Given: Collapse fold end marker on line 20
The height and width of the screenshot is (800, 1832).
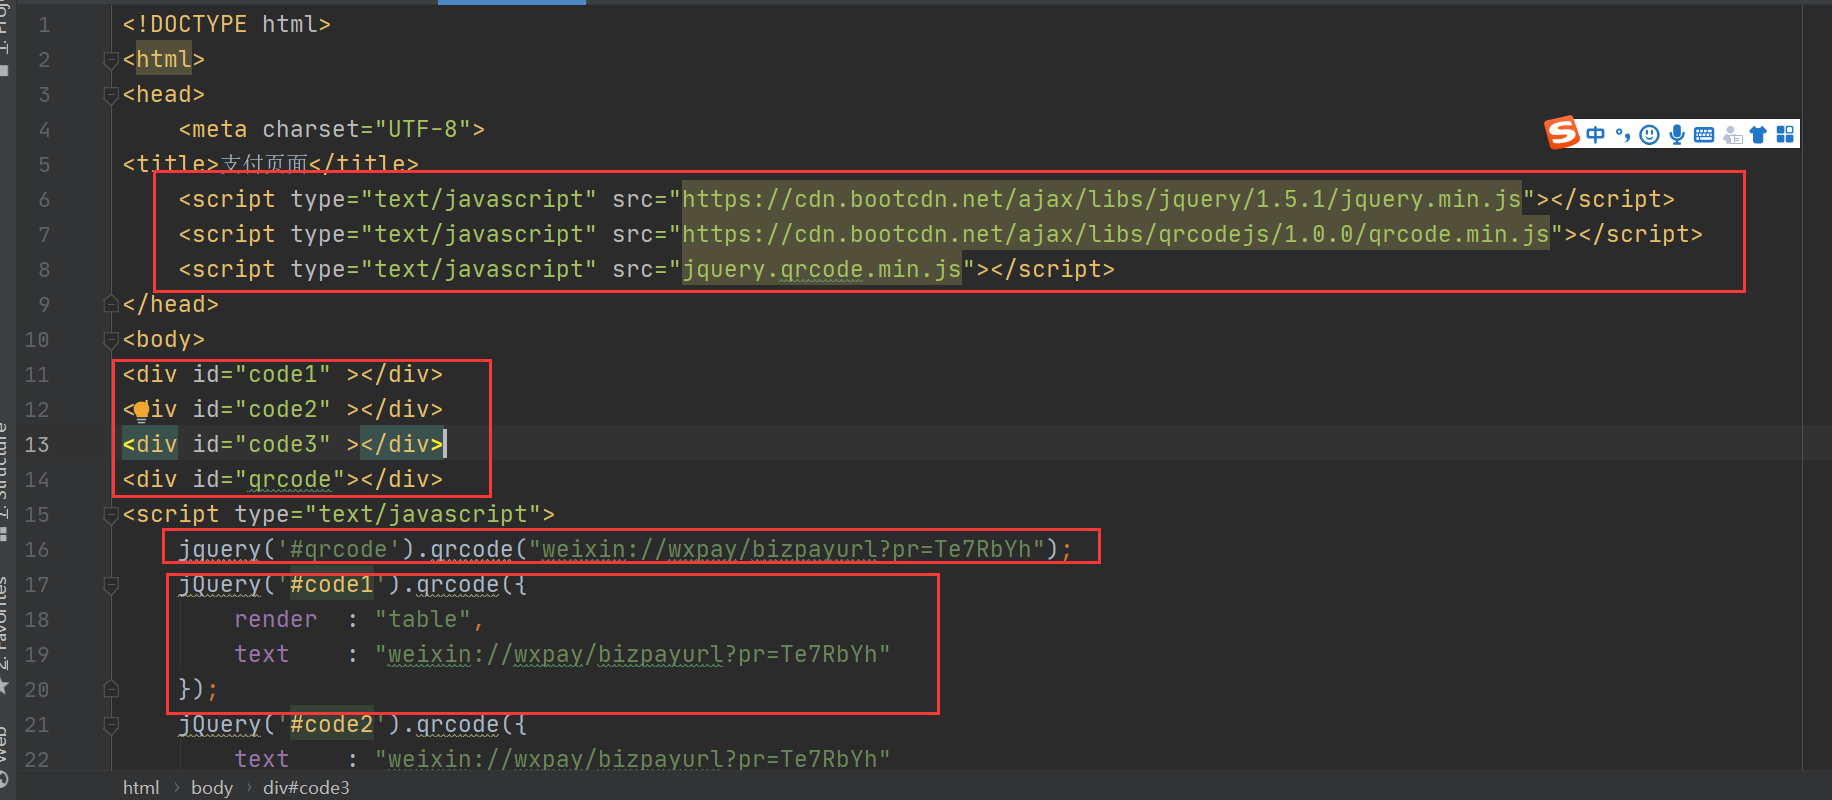Looking at the screenshot, I should click(111, 689).
